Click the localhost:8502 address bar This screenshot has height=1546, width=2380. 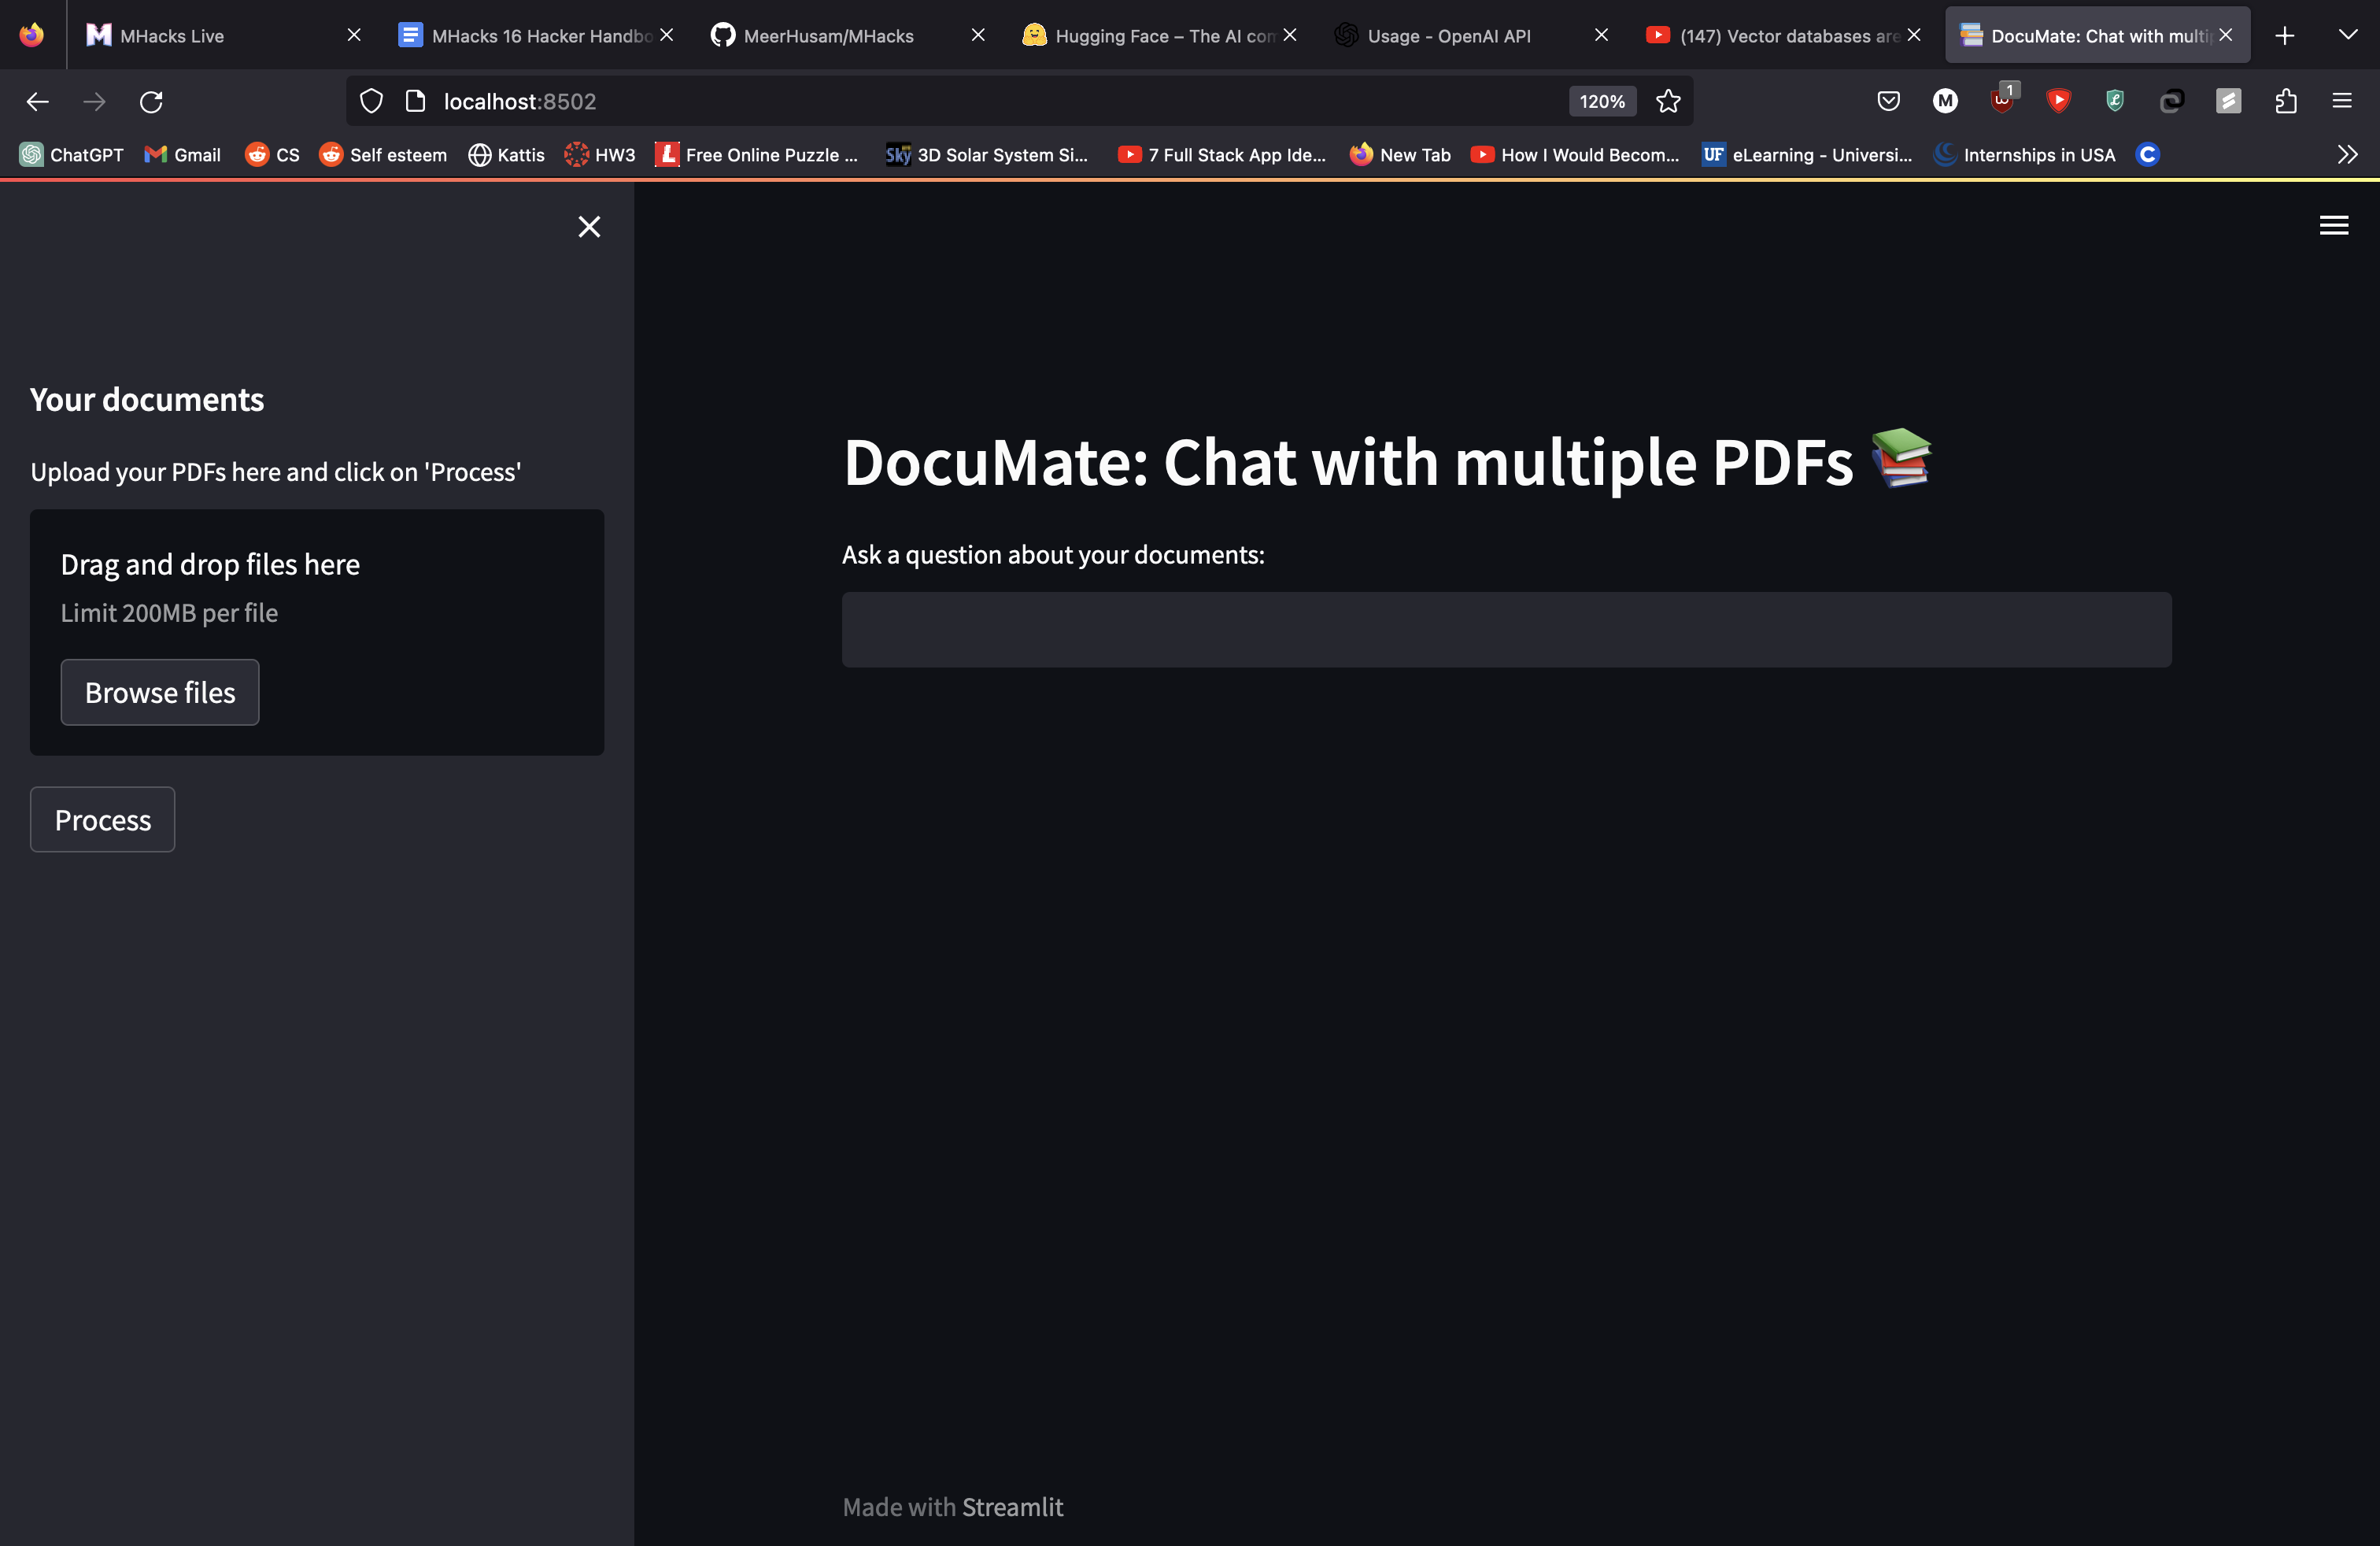point(900,101)
